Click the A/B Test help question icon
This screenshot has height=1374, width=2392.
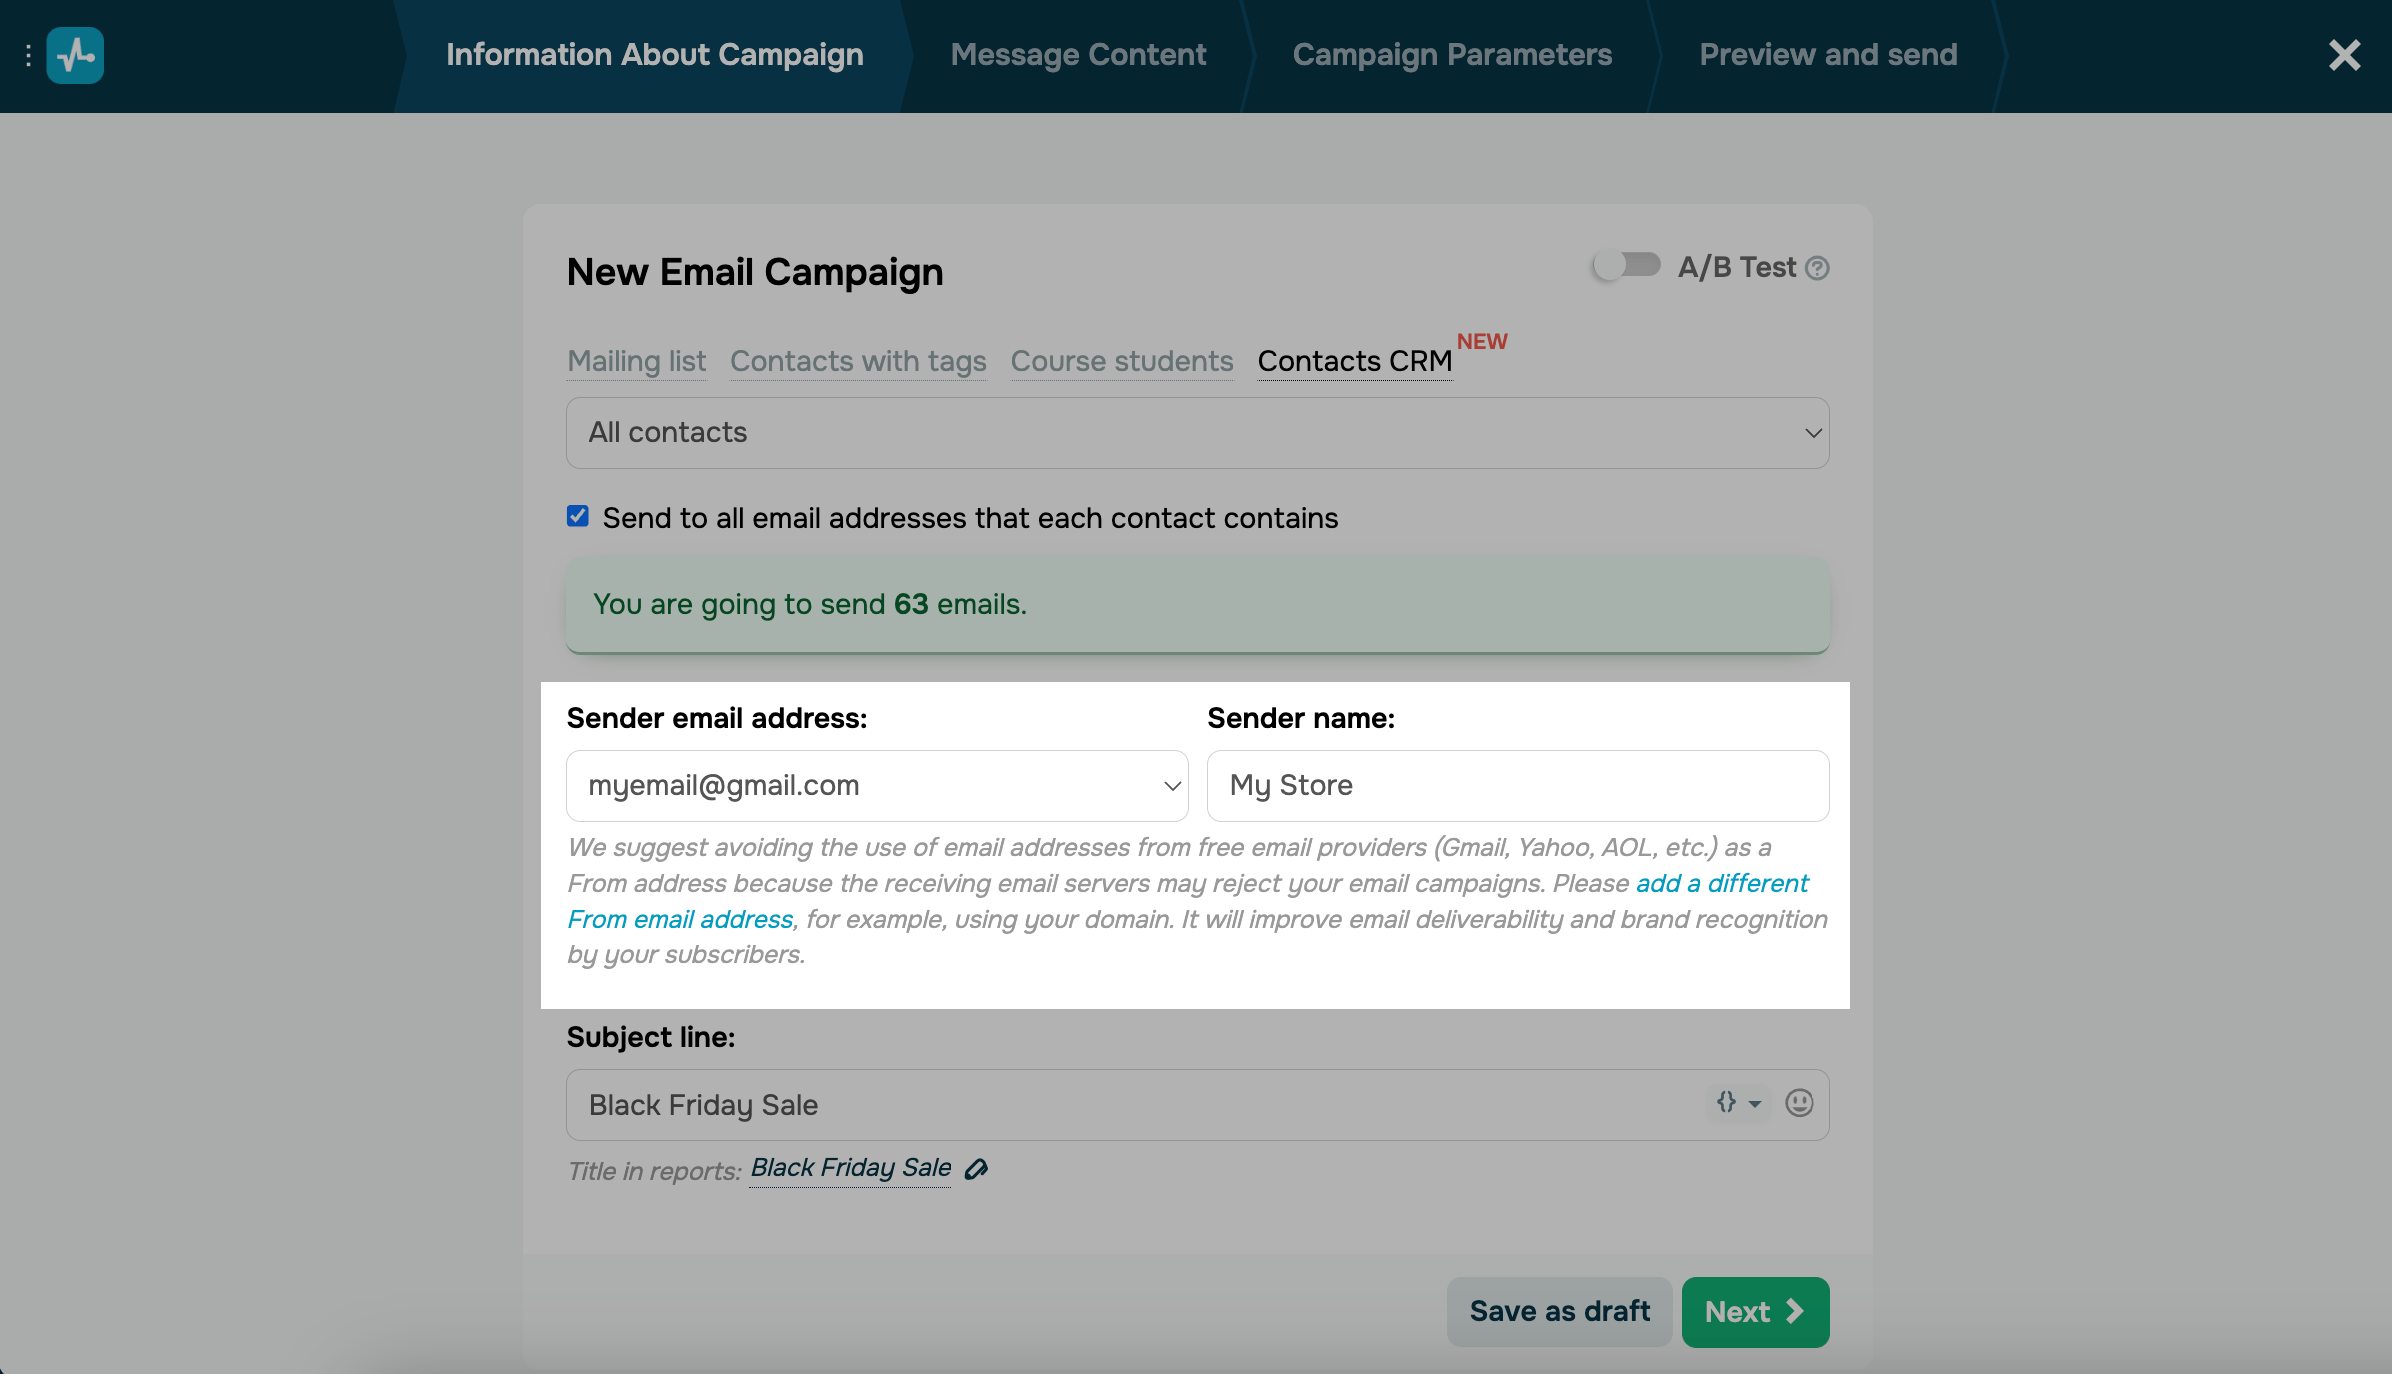[1818, 268]
